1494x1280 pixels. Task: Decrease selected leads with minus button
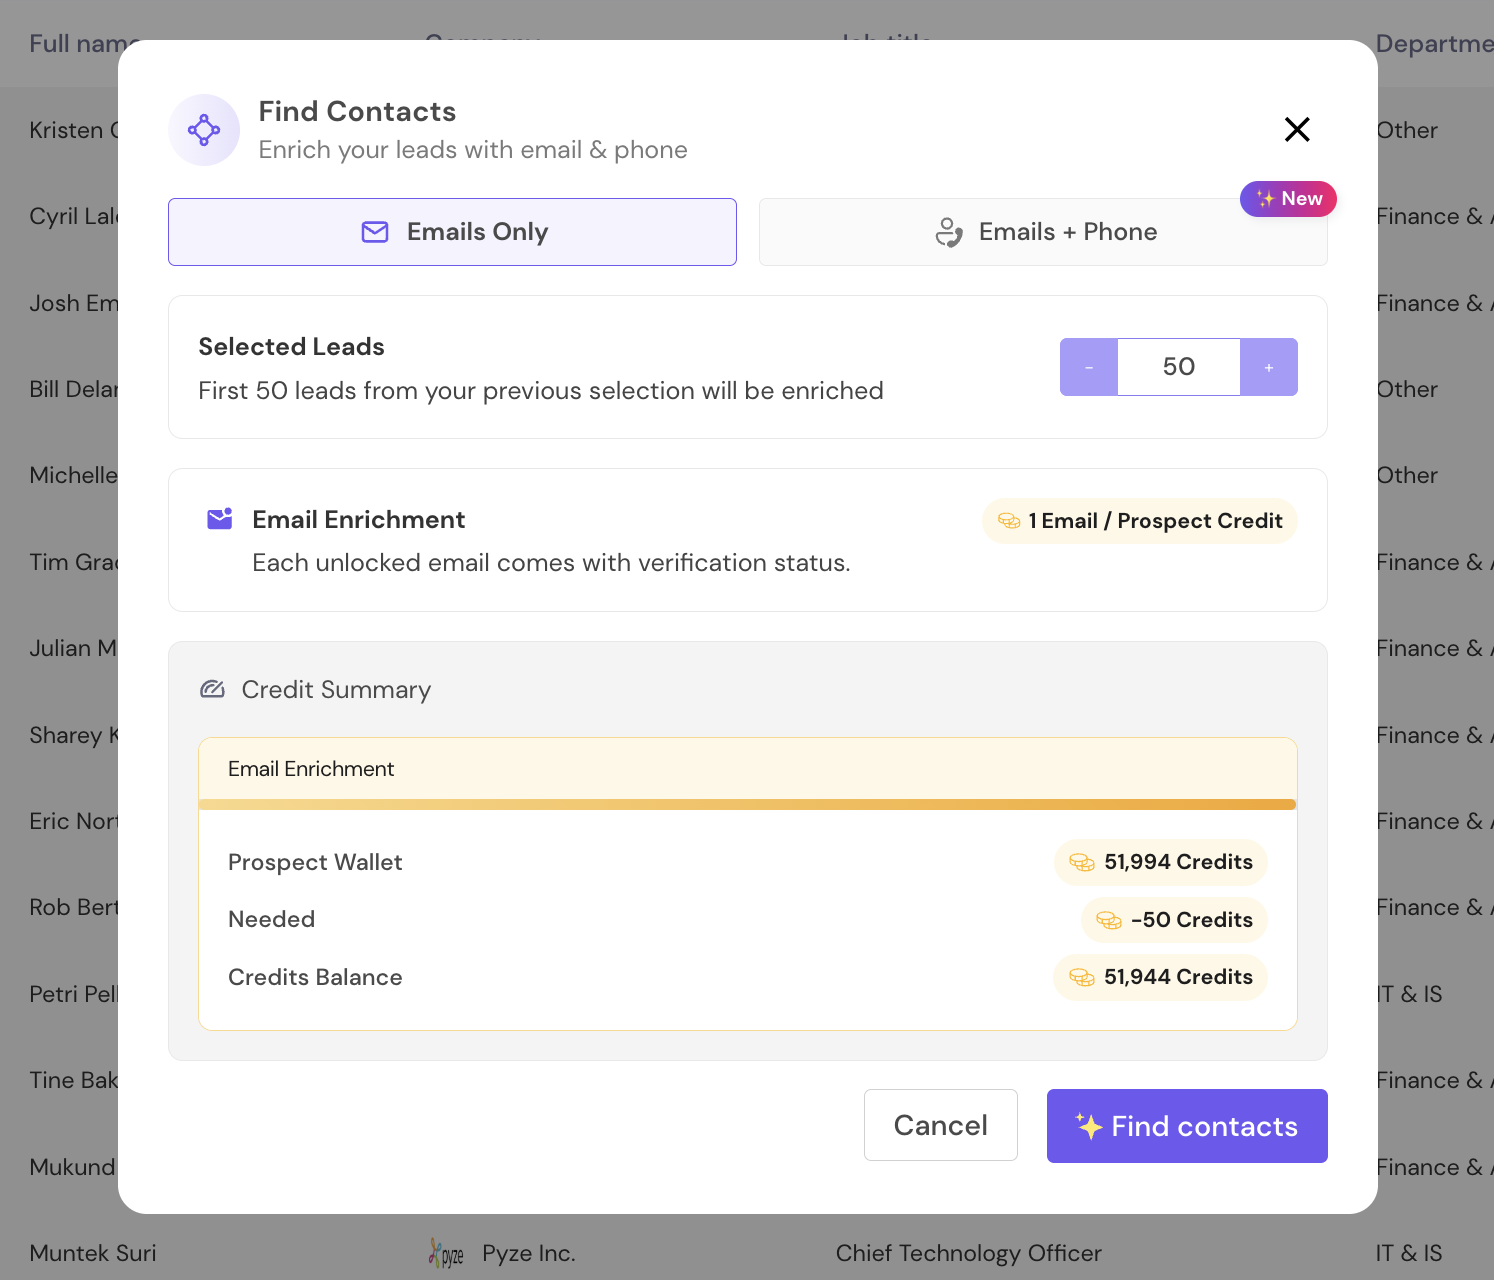click(x=1089, y=367)
